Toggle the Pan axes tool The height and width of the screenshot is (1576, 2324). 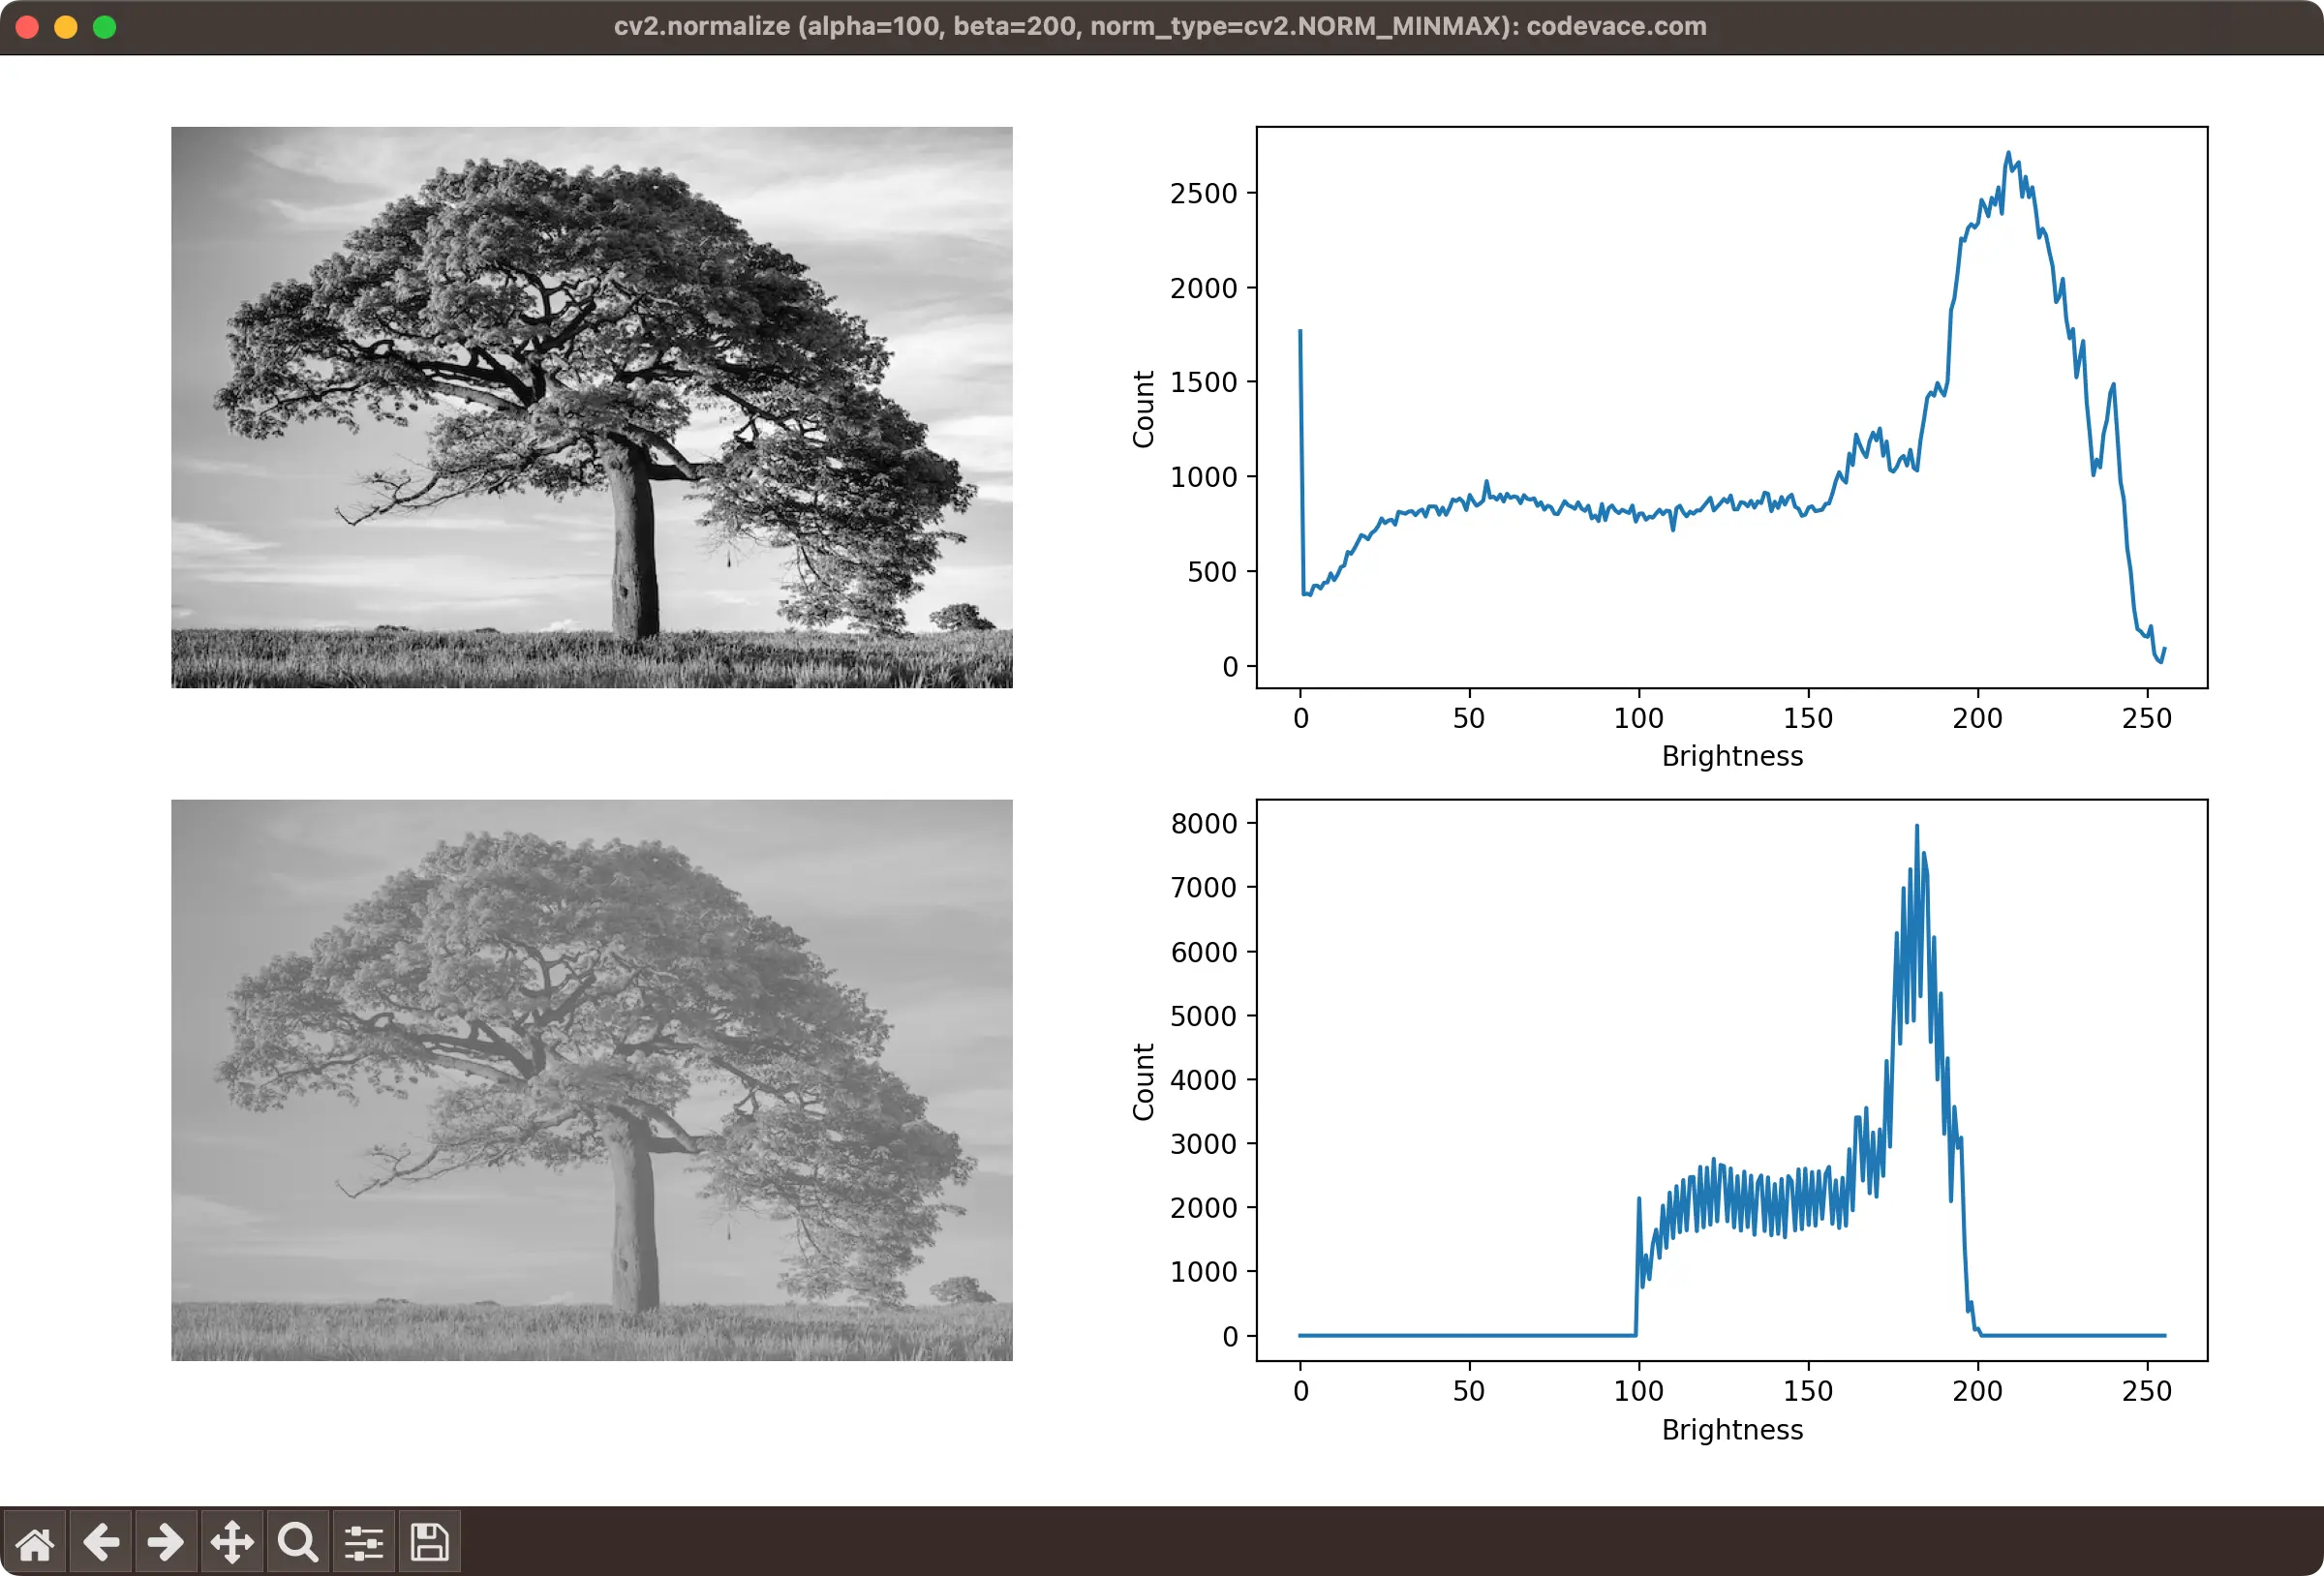231,1542
